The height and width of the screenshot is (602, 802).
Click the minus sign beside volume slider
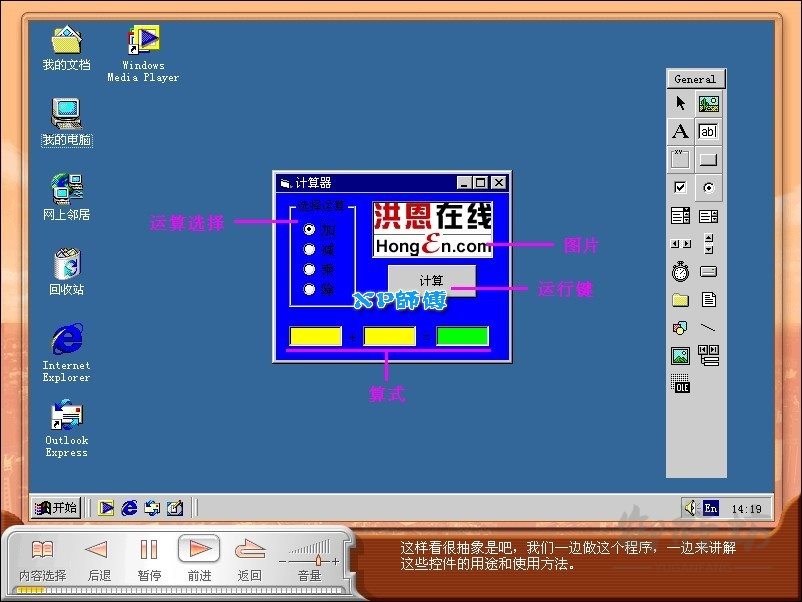[282, 561]
